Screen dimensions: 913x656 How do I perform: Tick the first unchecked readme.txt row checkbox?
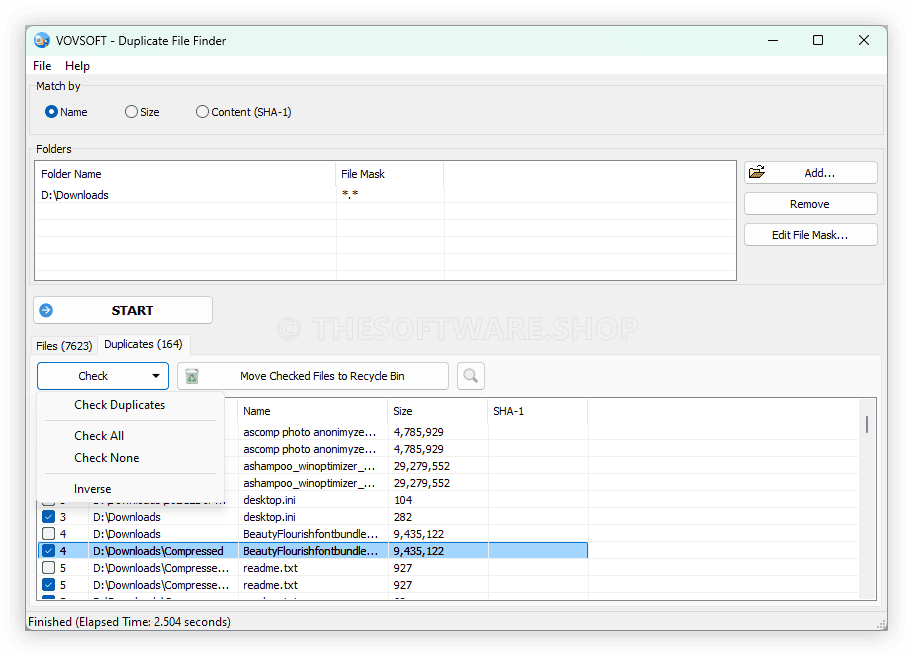coord(48,568)
